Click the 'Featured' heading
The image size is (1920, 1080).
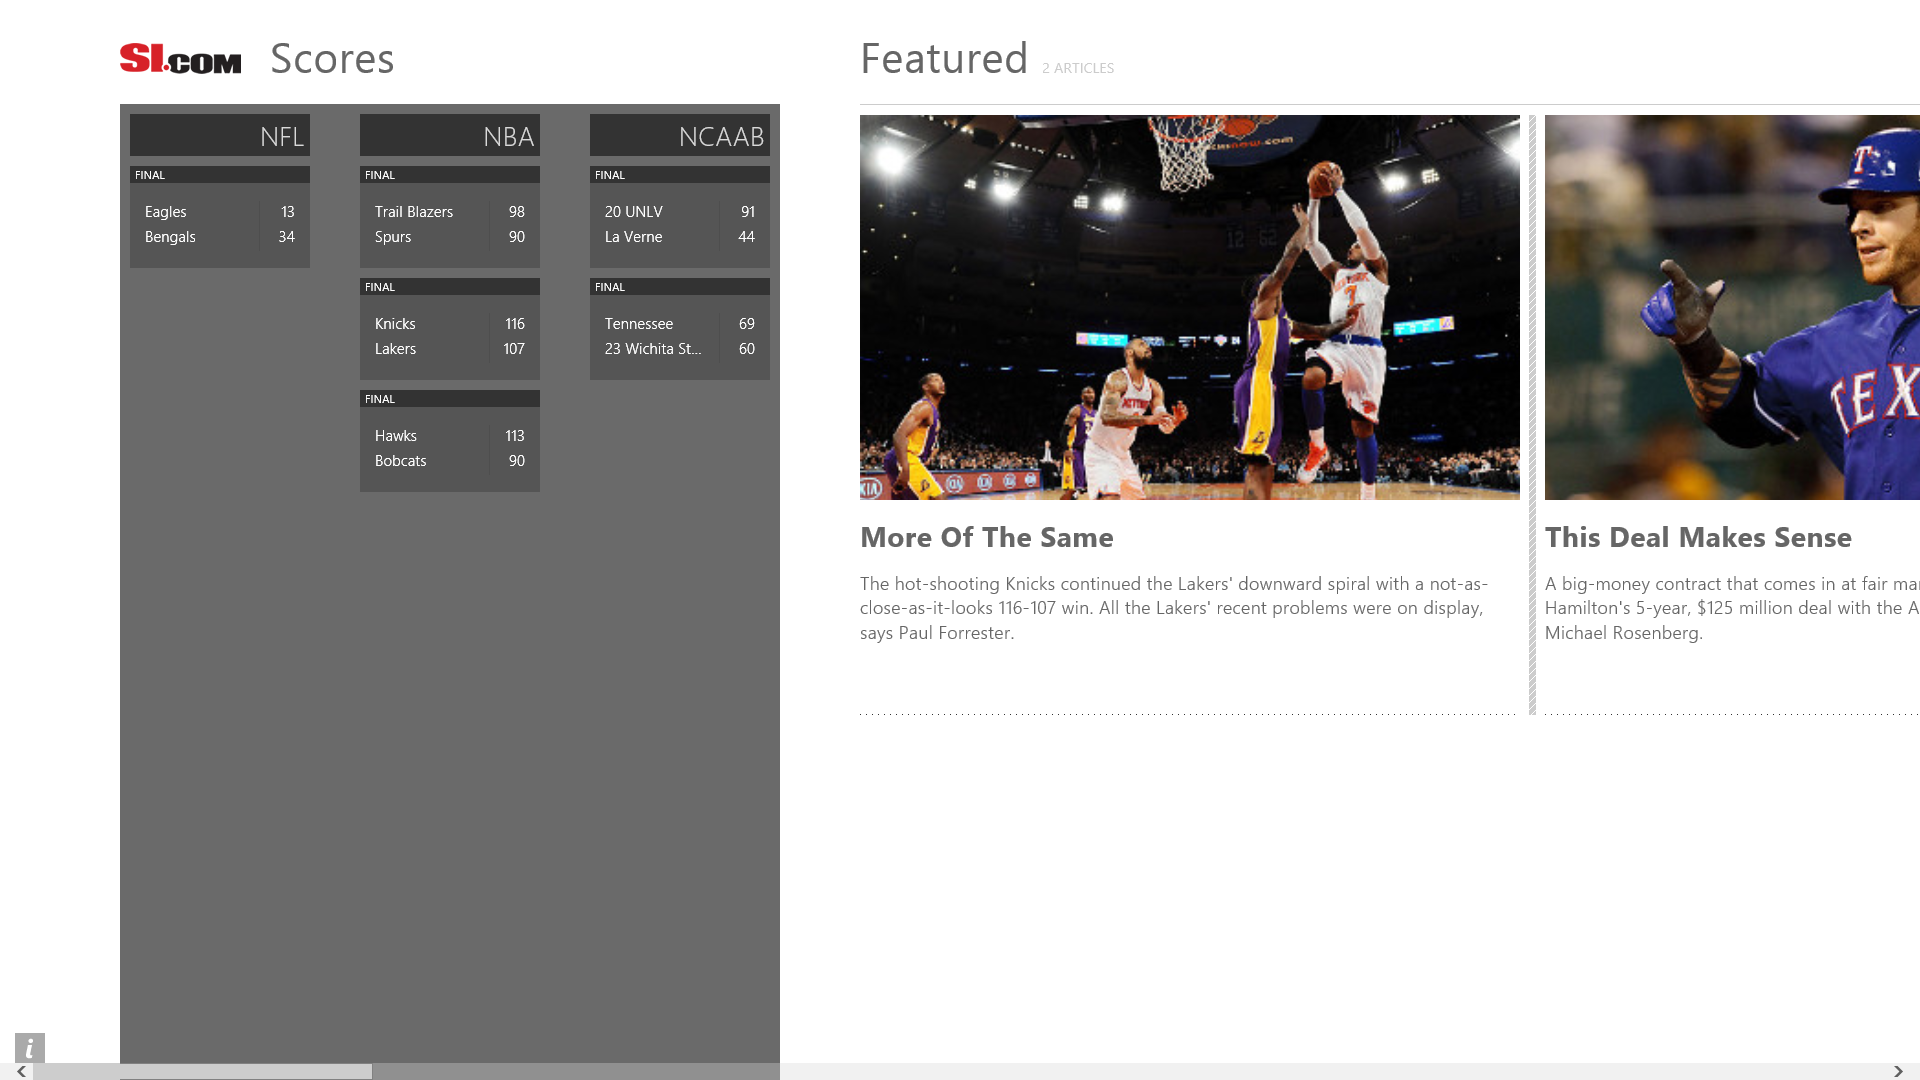point(943,58)
